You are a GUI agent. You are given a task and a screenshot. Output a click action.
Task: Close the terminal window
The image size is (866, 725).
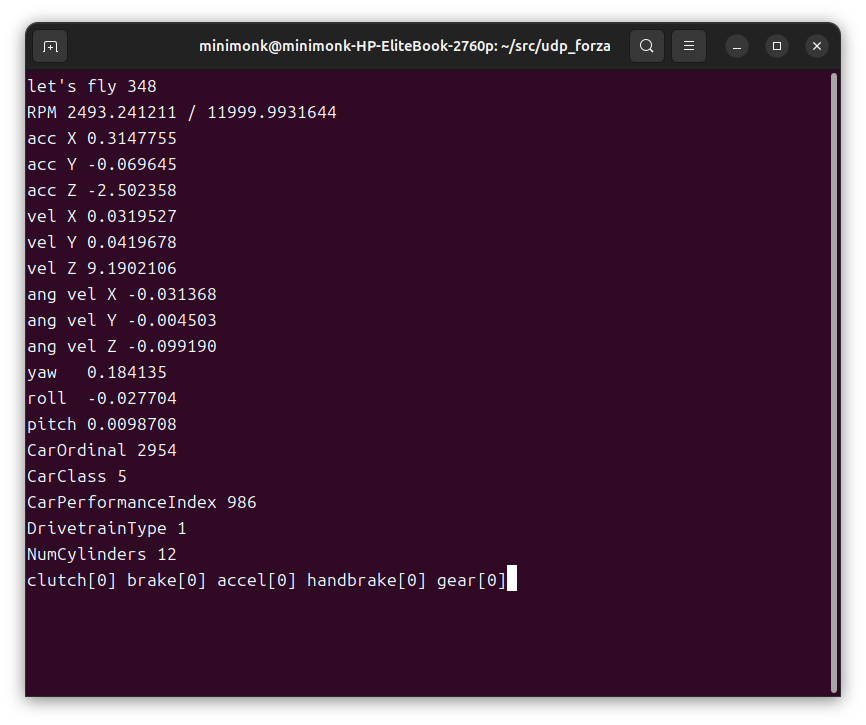tap(817, 46)
